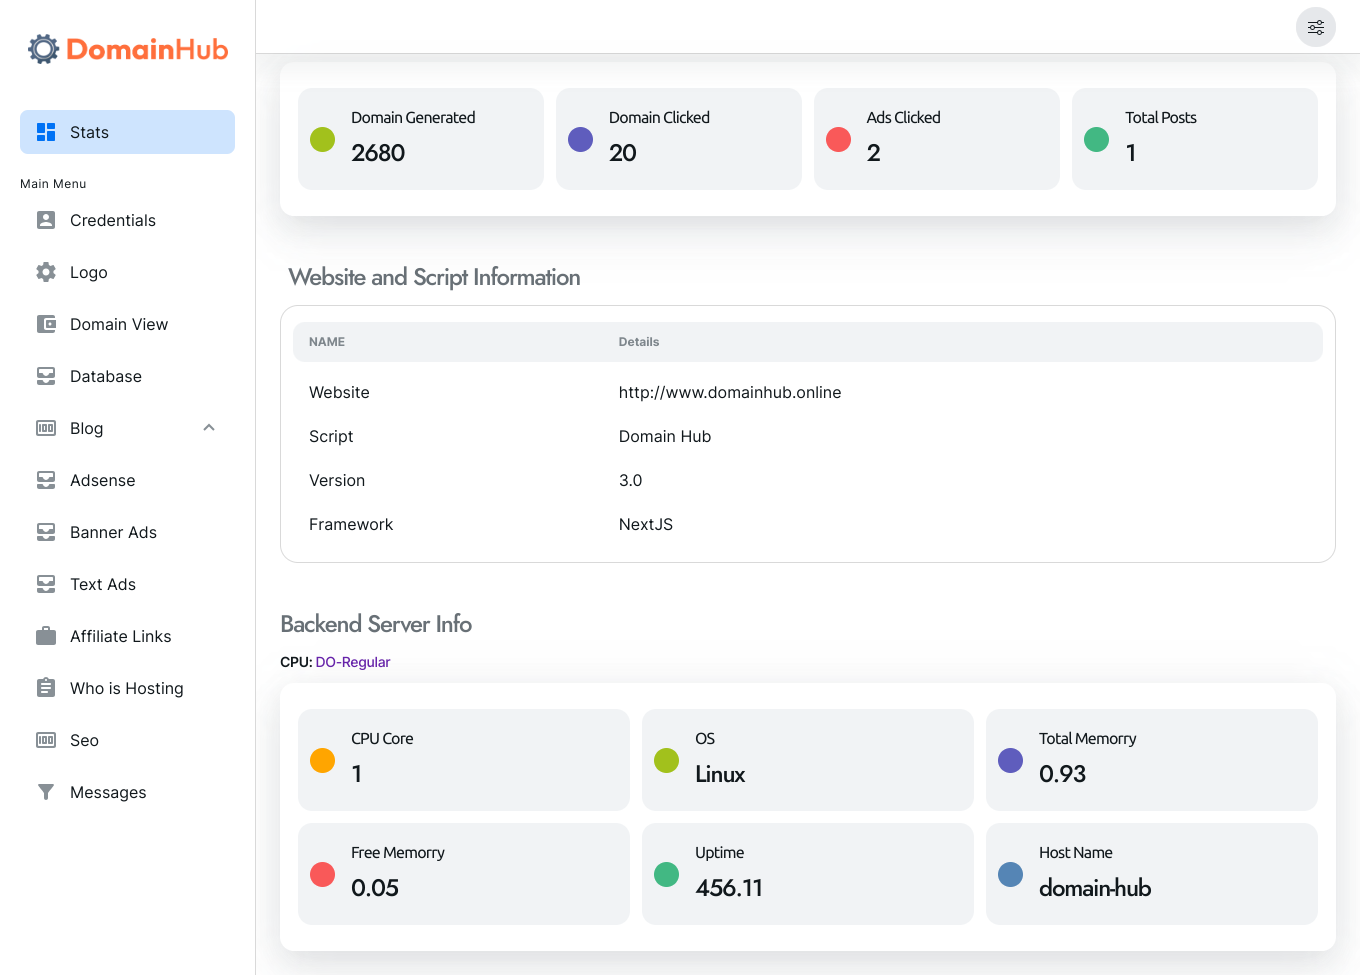This screenshot has height=975, width=1360.
Task: Select the Credentials icon in the sidebar
Action: pos(46,220)
